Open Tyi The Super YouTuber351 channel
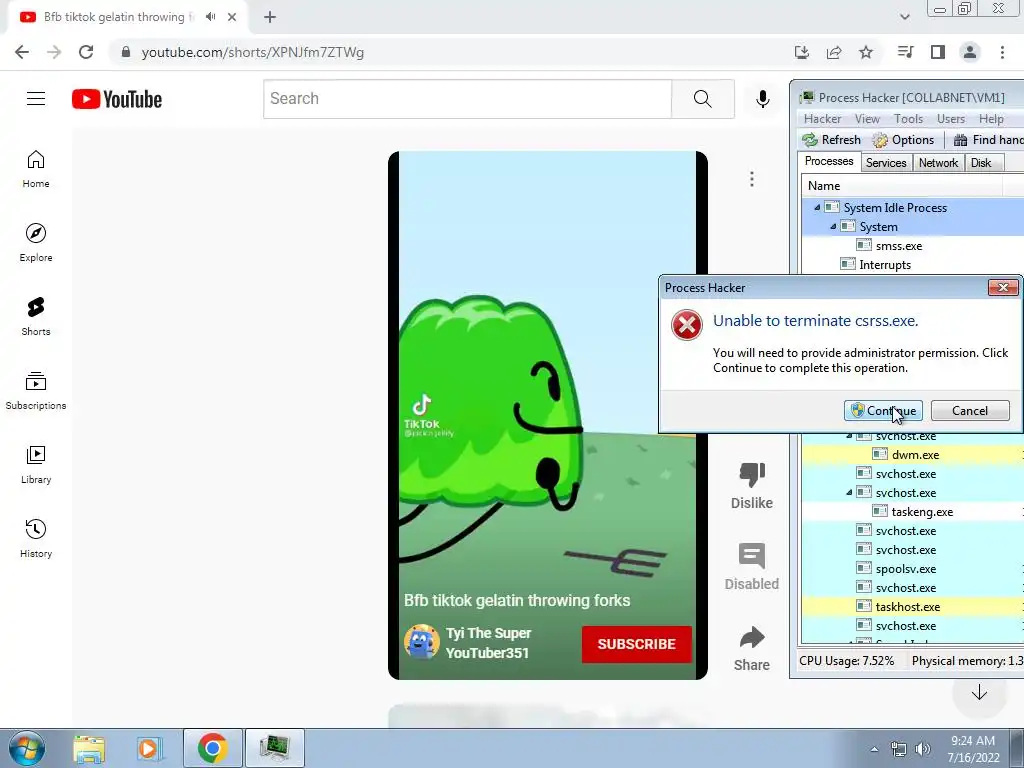 point(488,643)
